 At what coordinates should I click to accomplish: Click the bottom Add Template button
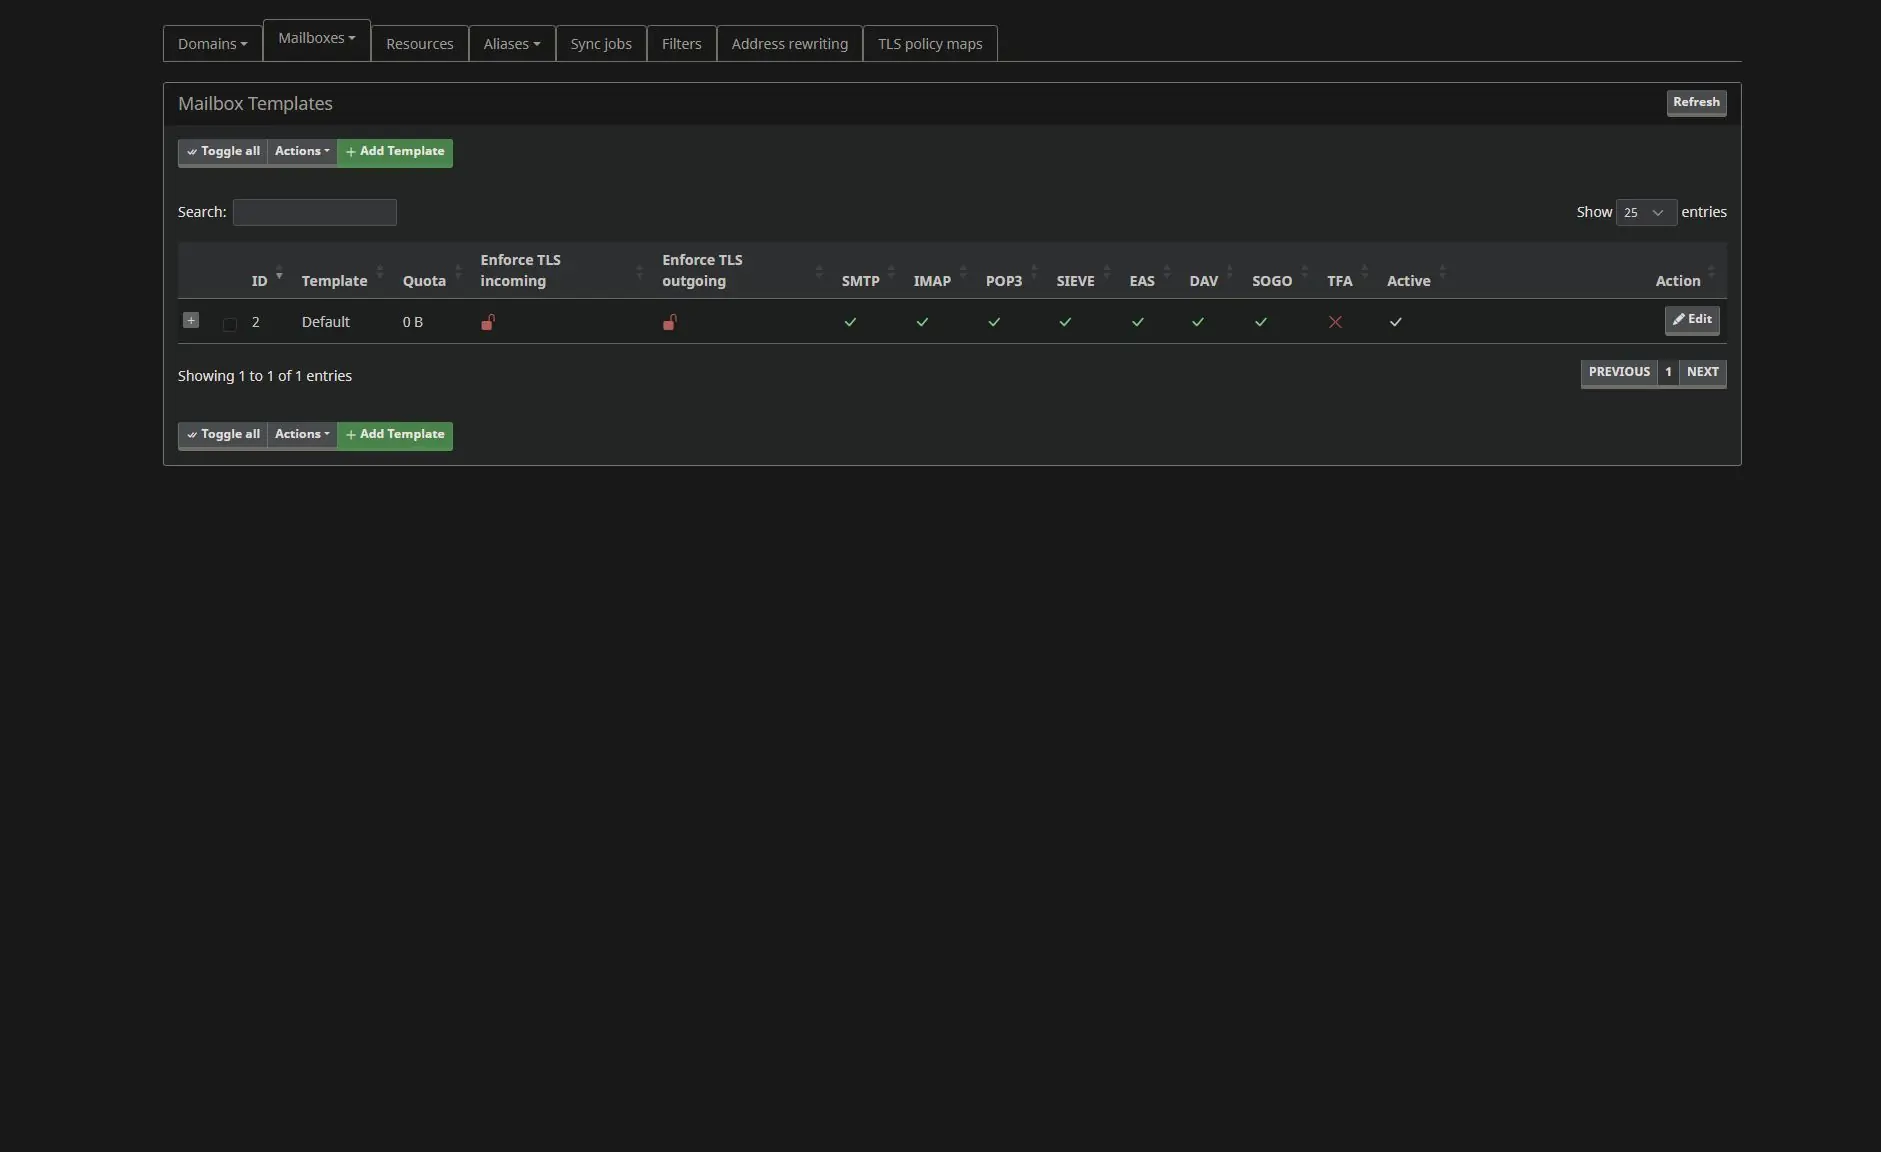tap(395, 435)
